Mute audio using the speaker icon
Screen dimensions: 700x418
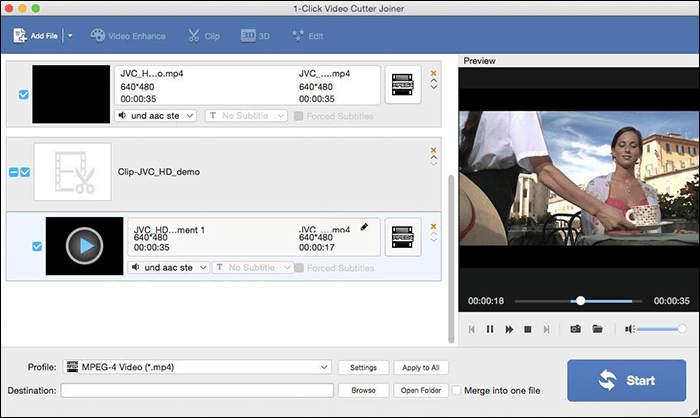tap(630, 328)
